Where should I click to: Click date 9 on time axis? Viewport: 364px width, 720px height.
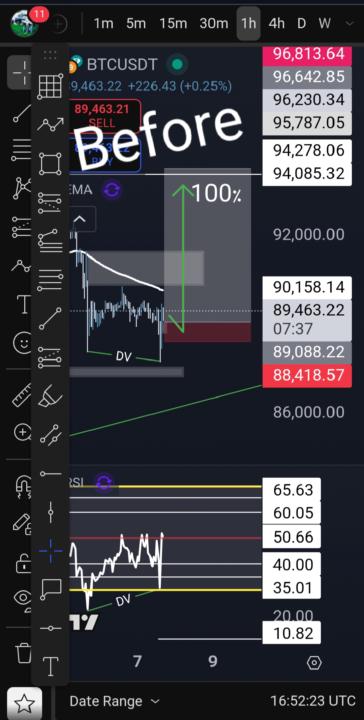click(213, 661)
